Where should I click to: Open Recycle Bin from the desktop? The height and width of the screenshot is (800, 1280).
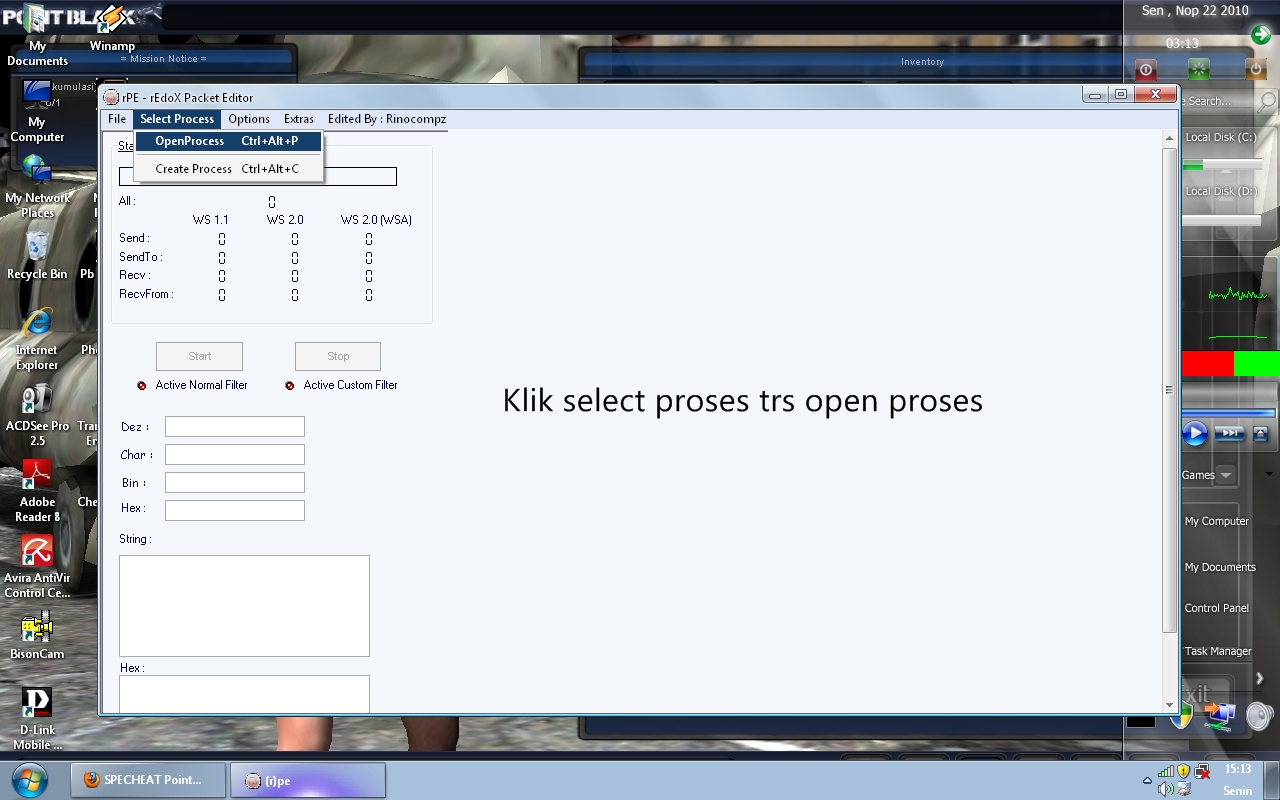[35, 248]
